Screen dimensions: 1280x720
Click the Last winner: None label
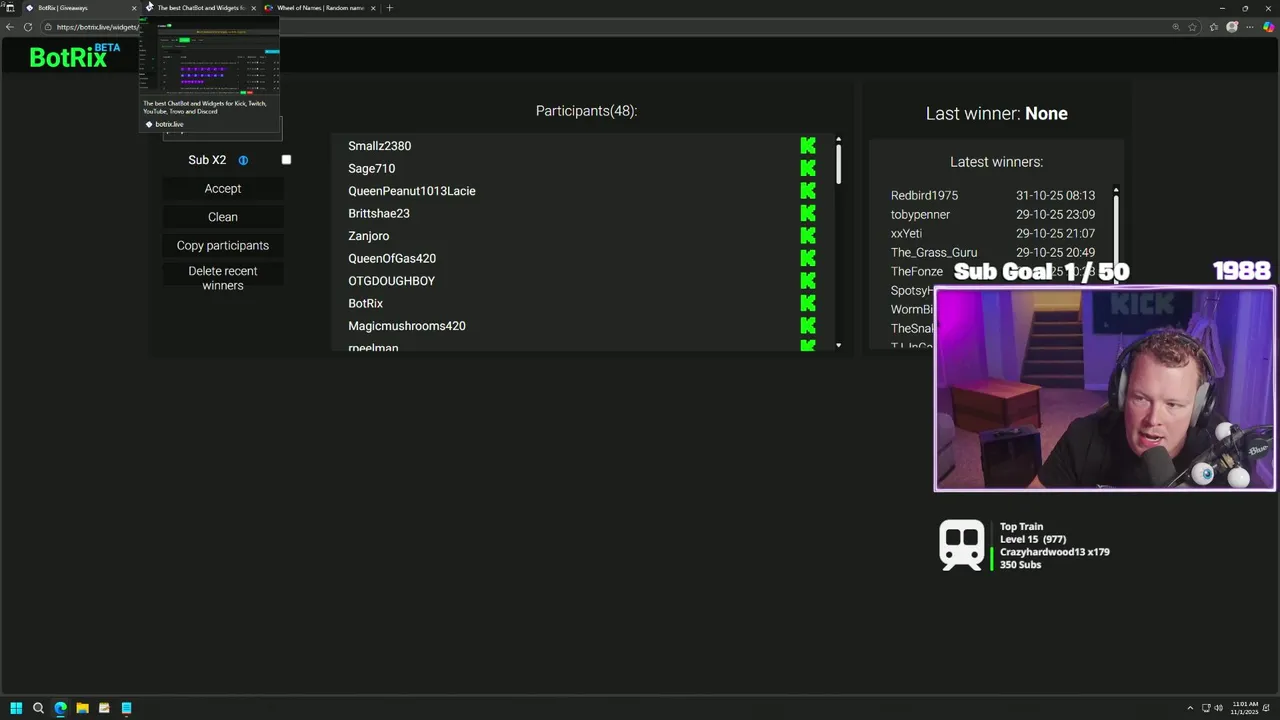996,114
